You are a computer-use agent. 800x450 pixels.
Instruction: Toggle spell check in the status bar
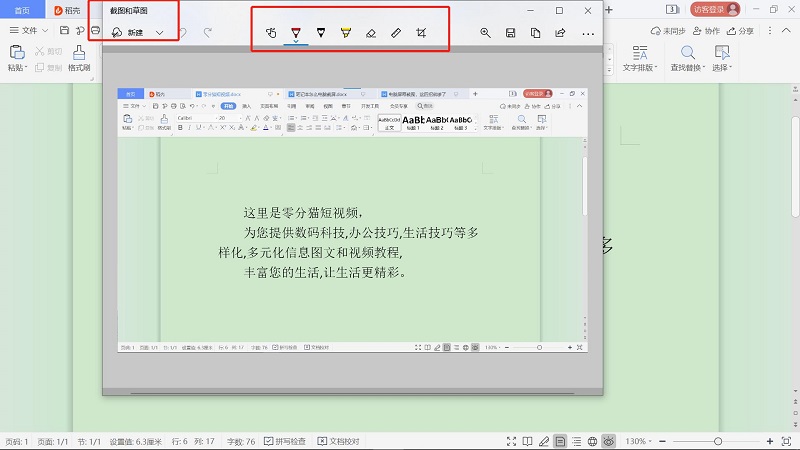point(287,441)
